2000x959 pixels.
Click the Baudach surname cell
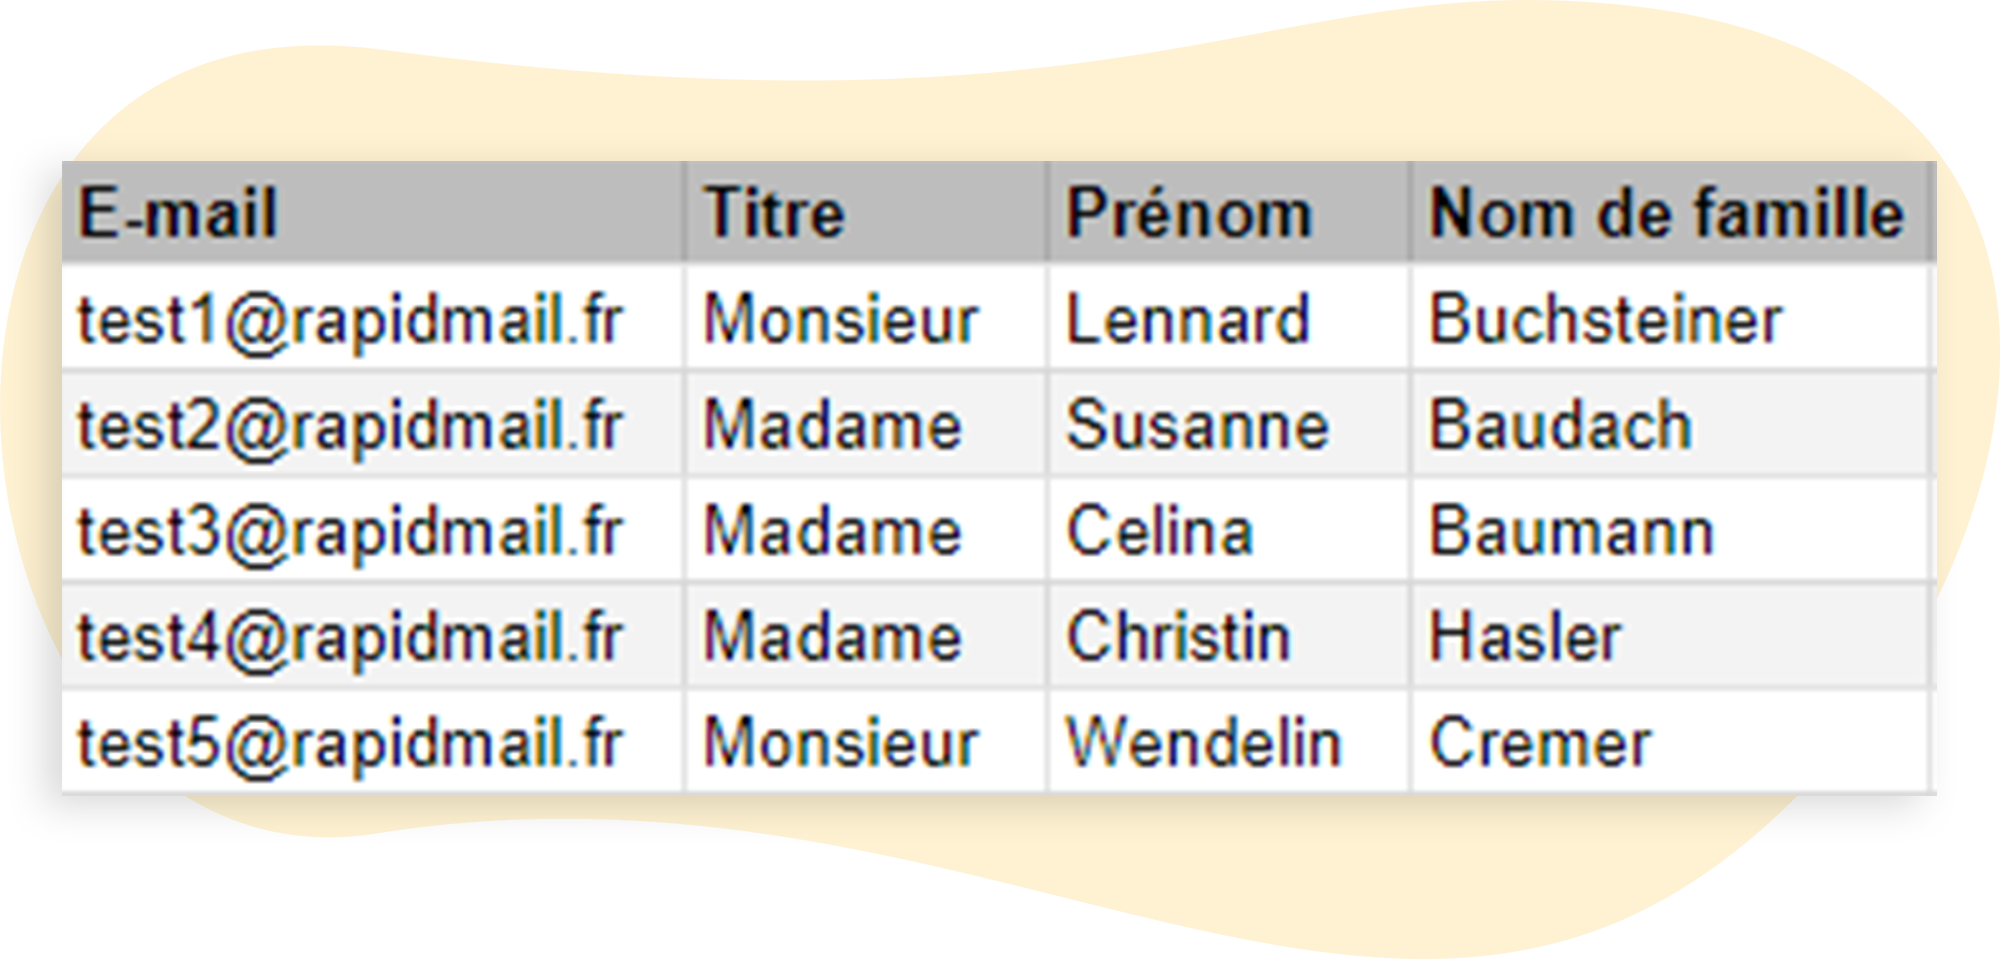click(1560, 425)
